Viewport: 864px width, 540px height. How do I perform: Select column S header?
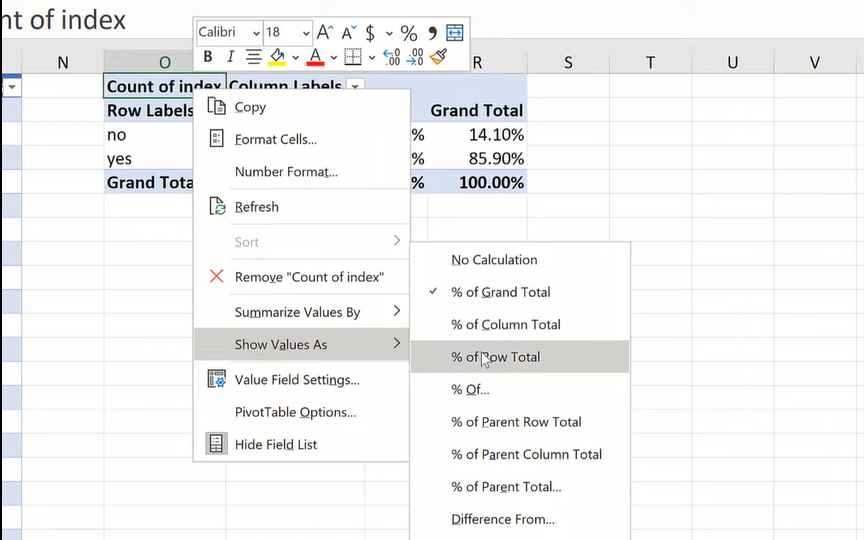(x=568, y=62)
